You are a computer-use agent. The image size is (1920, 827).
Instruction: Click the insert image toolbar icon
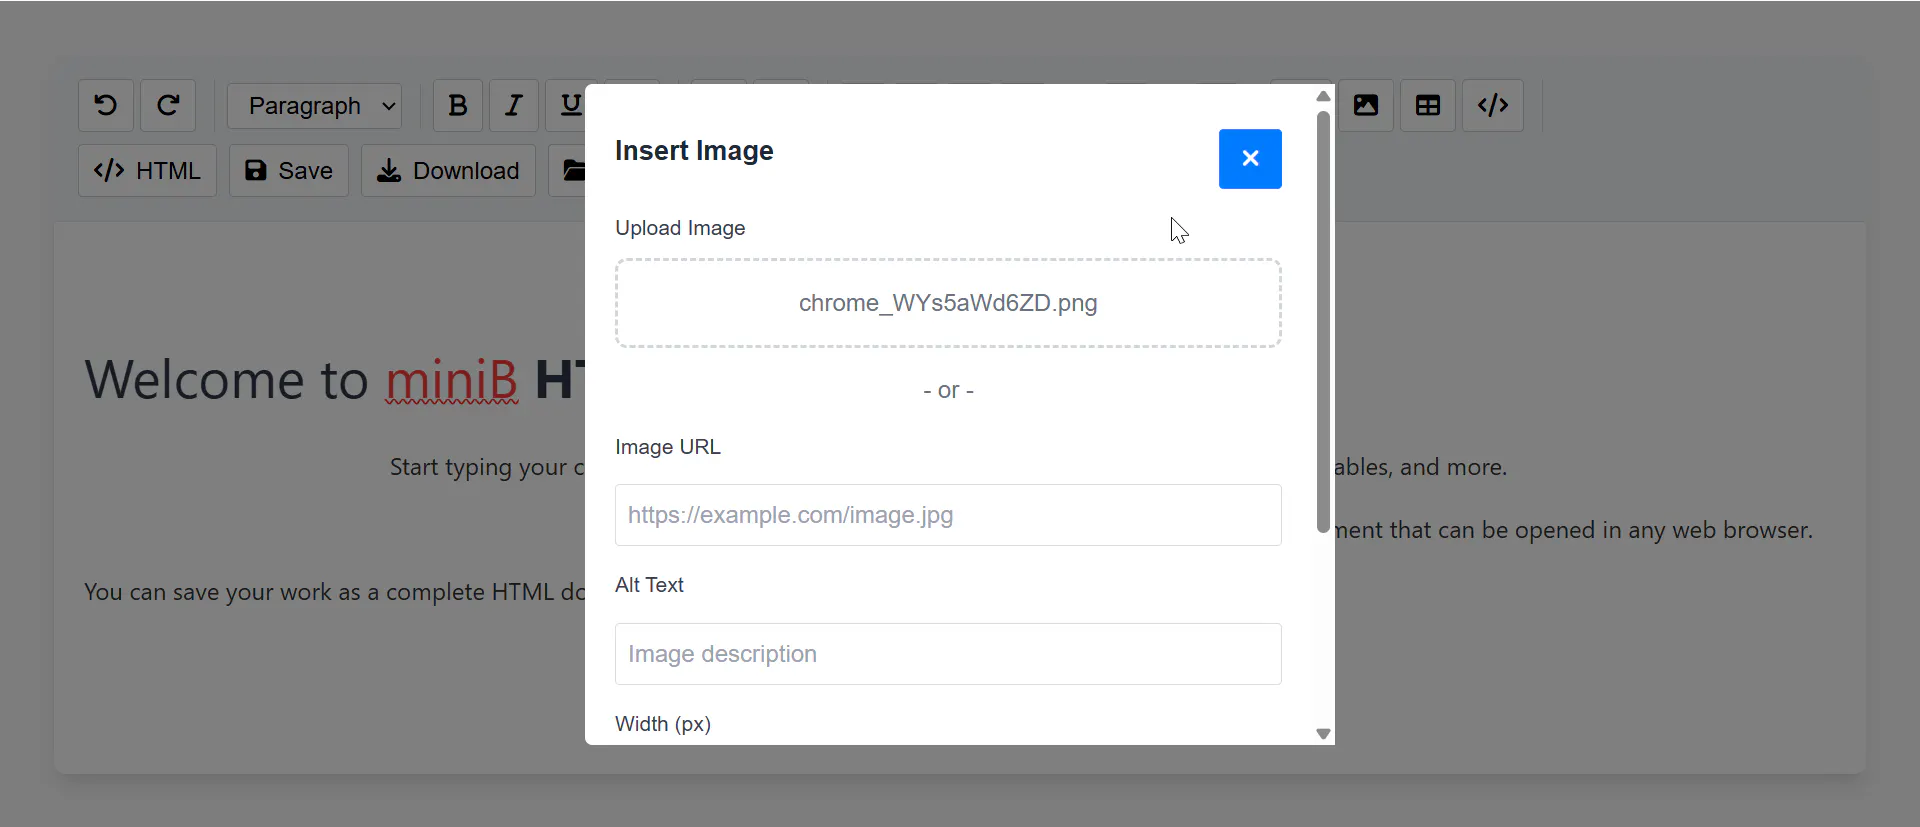coord(1366,105)
